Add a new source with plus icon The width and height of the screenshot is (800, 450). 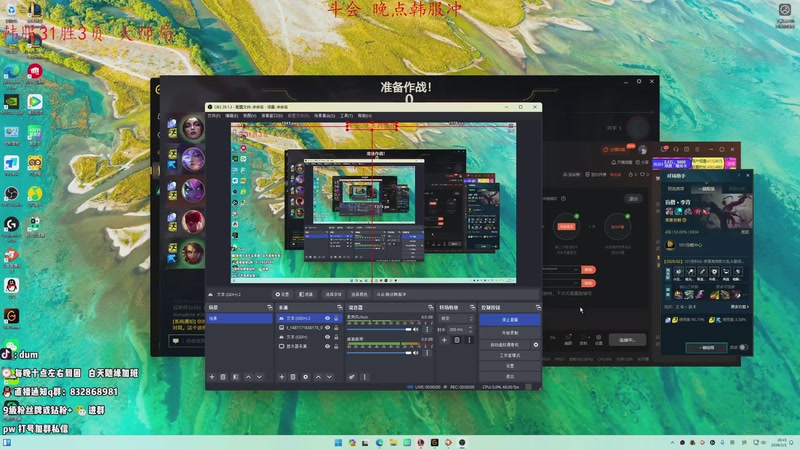point(282,377)
